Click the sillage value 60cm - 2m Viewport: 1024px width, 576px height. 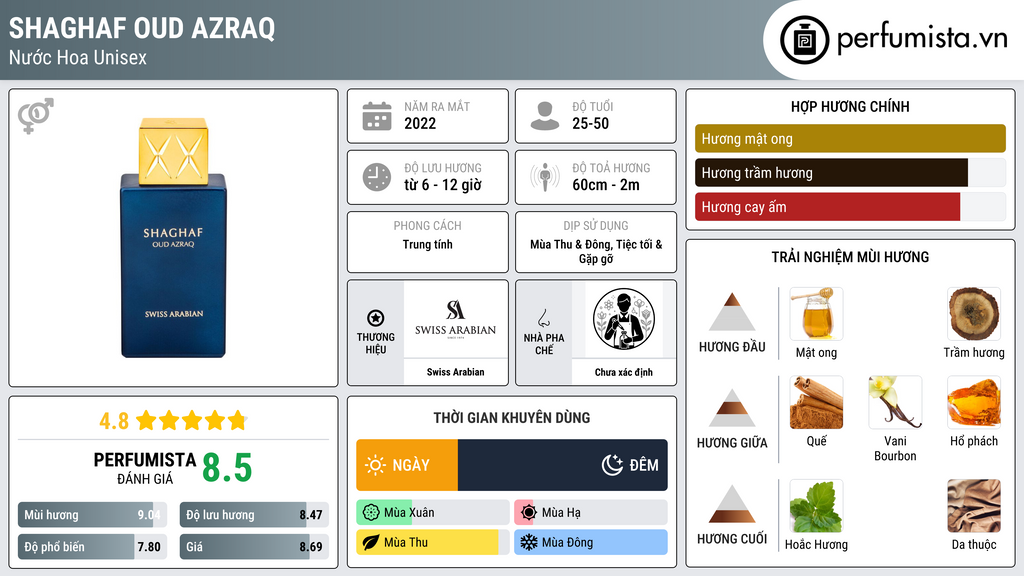click(606, 185)
